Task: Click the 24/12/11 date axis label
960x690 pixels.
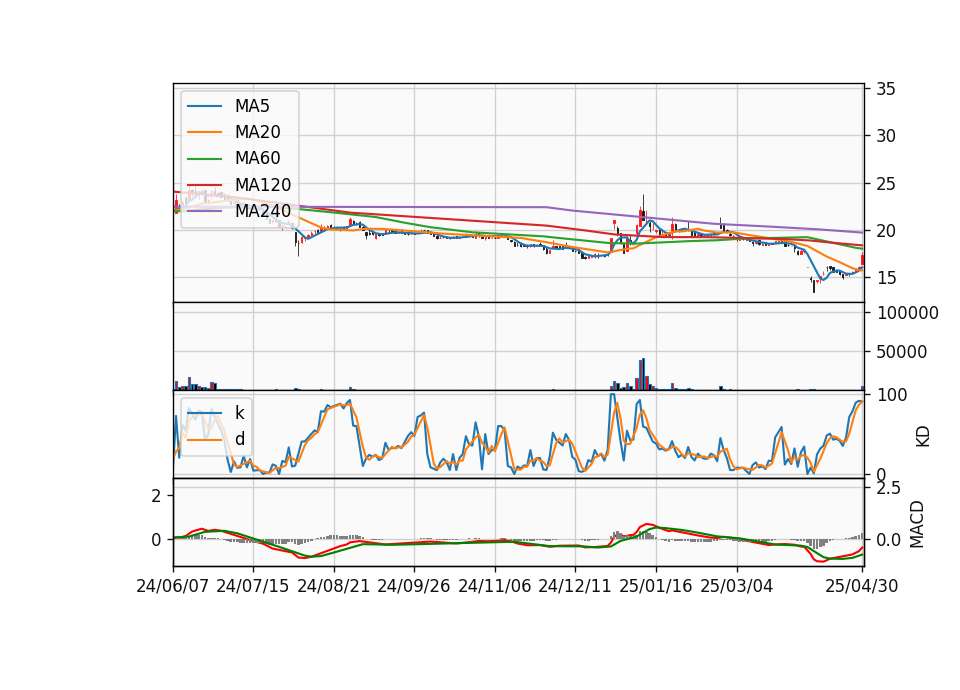Action: [575, 587]
